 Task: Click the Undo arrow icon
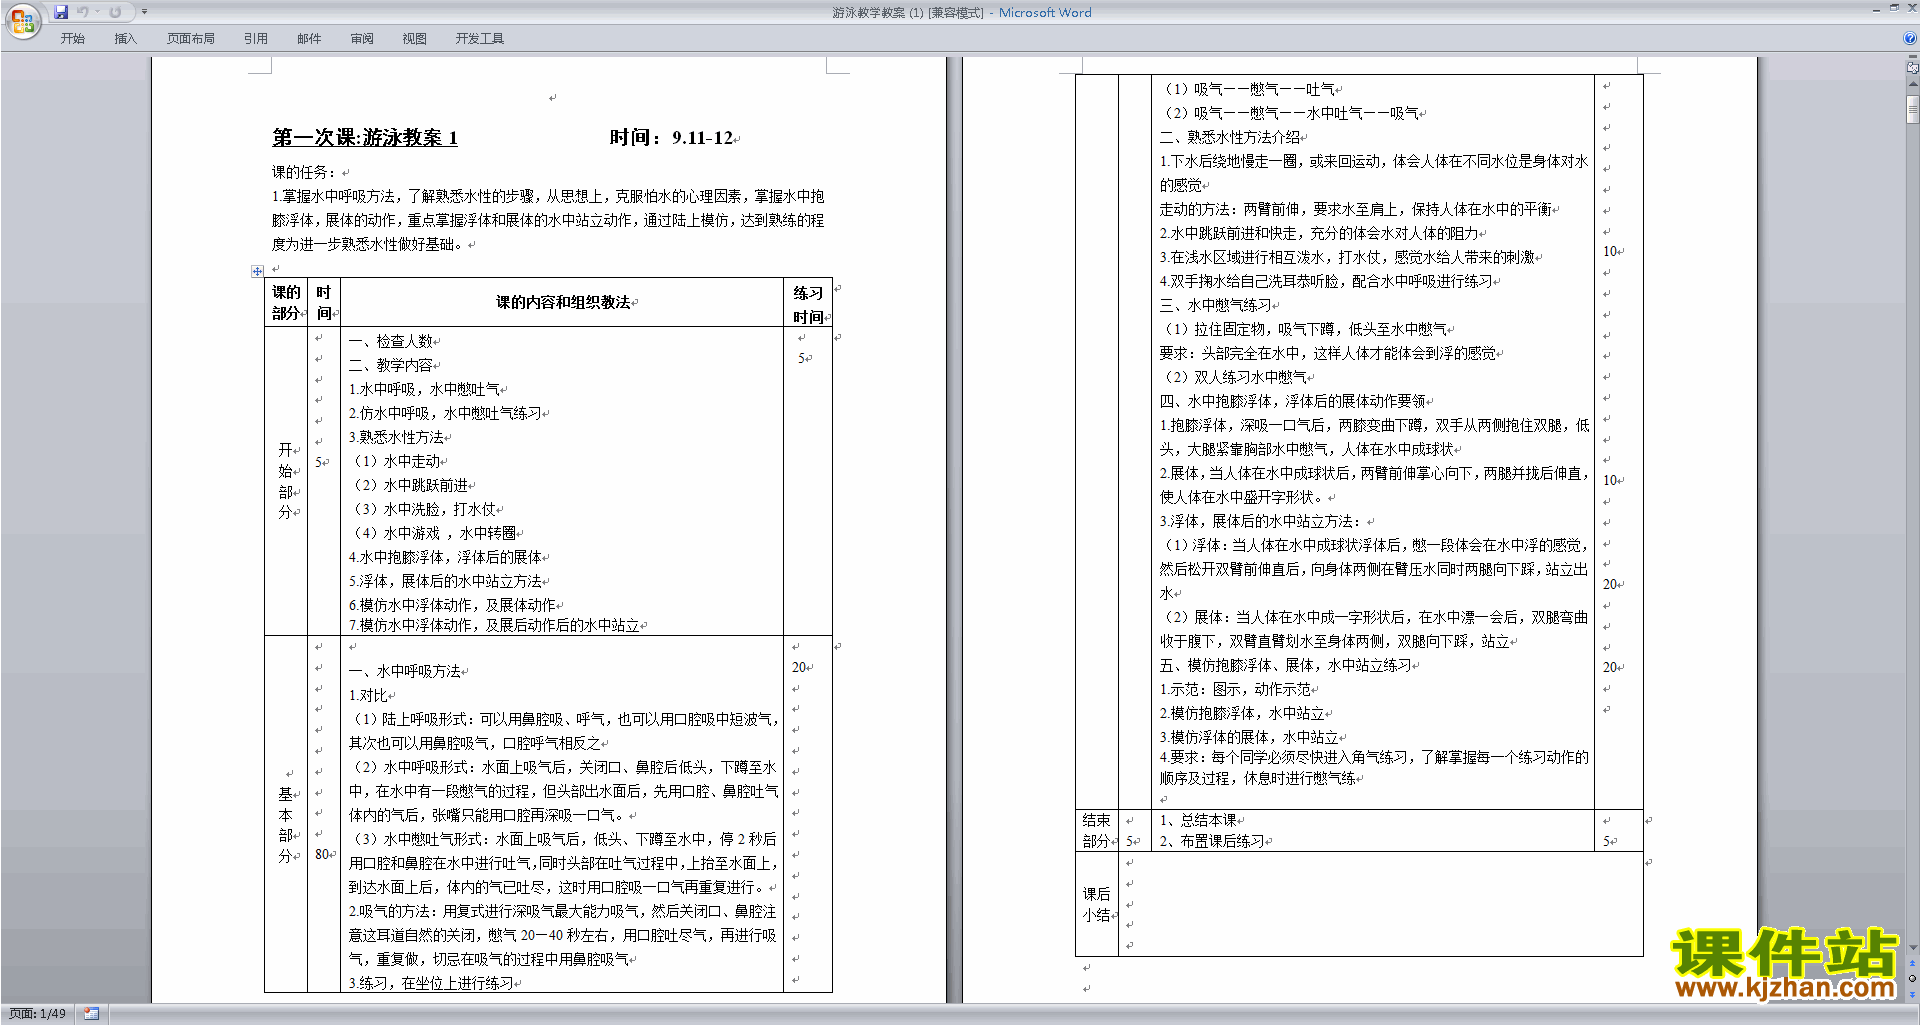click(82, 12)
